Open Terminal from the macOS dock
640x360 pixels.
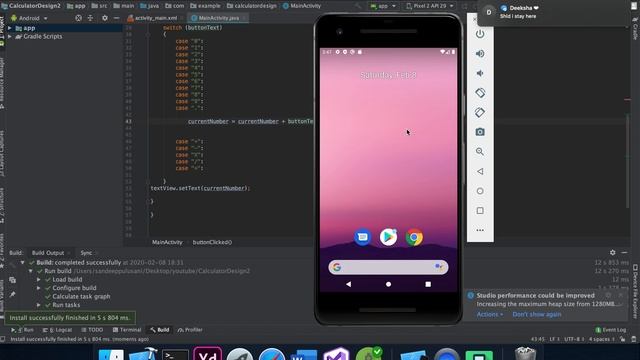176,355
